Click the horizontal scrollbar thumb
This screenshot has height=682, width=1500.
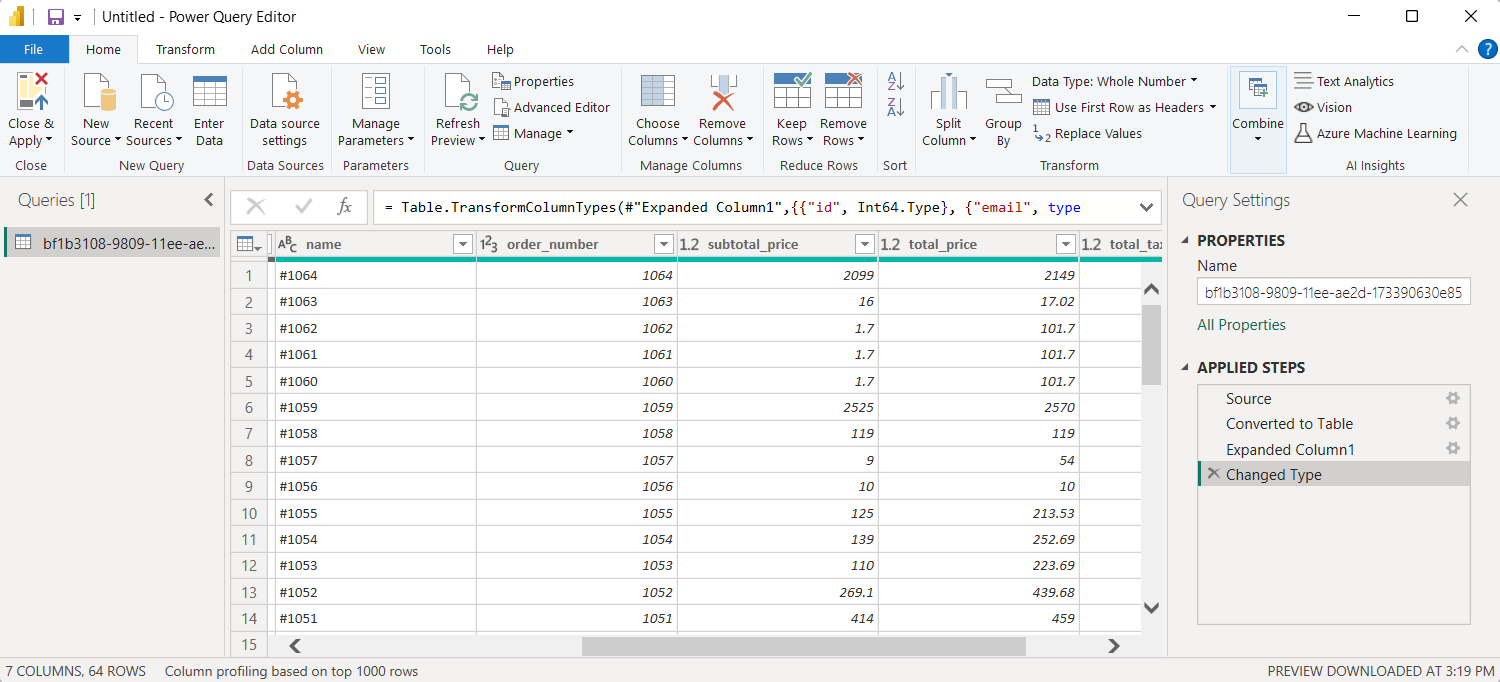[804, 646]
